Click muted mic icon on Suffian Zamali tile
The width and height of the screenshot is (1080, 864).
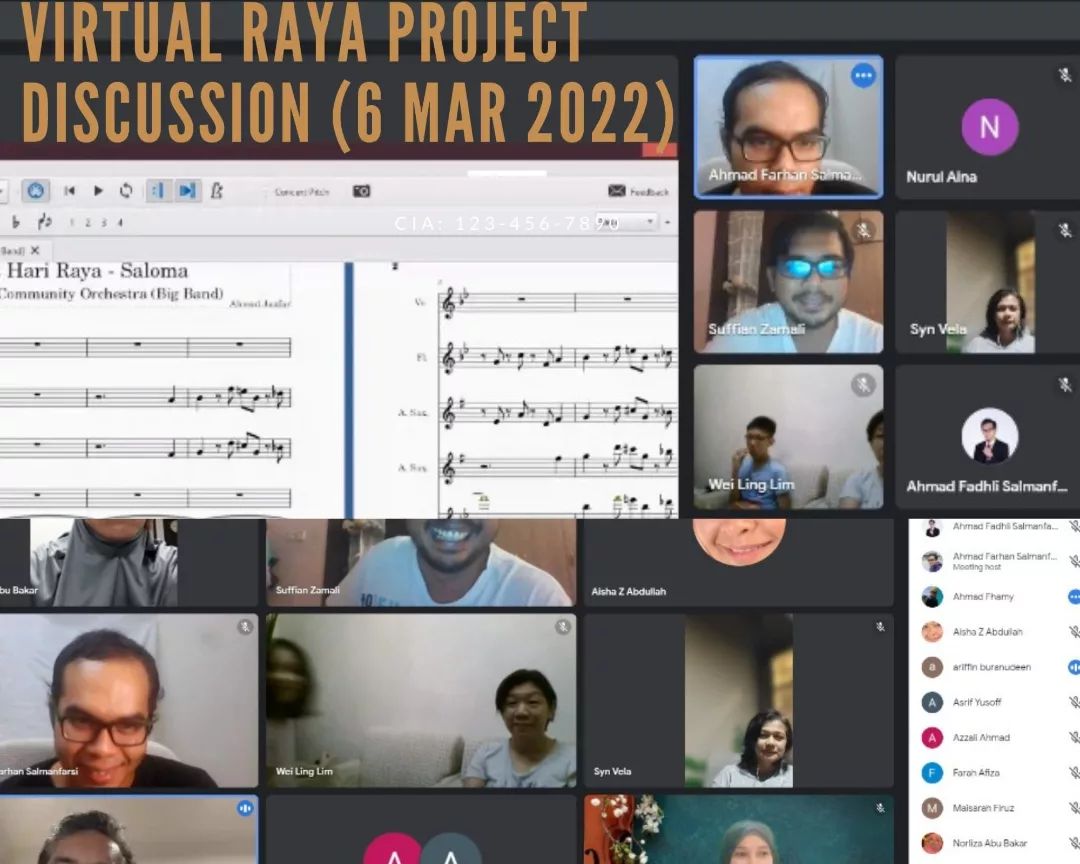tap(863, 229)
